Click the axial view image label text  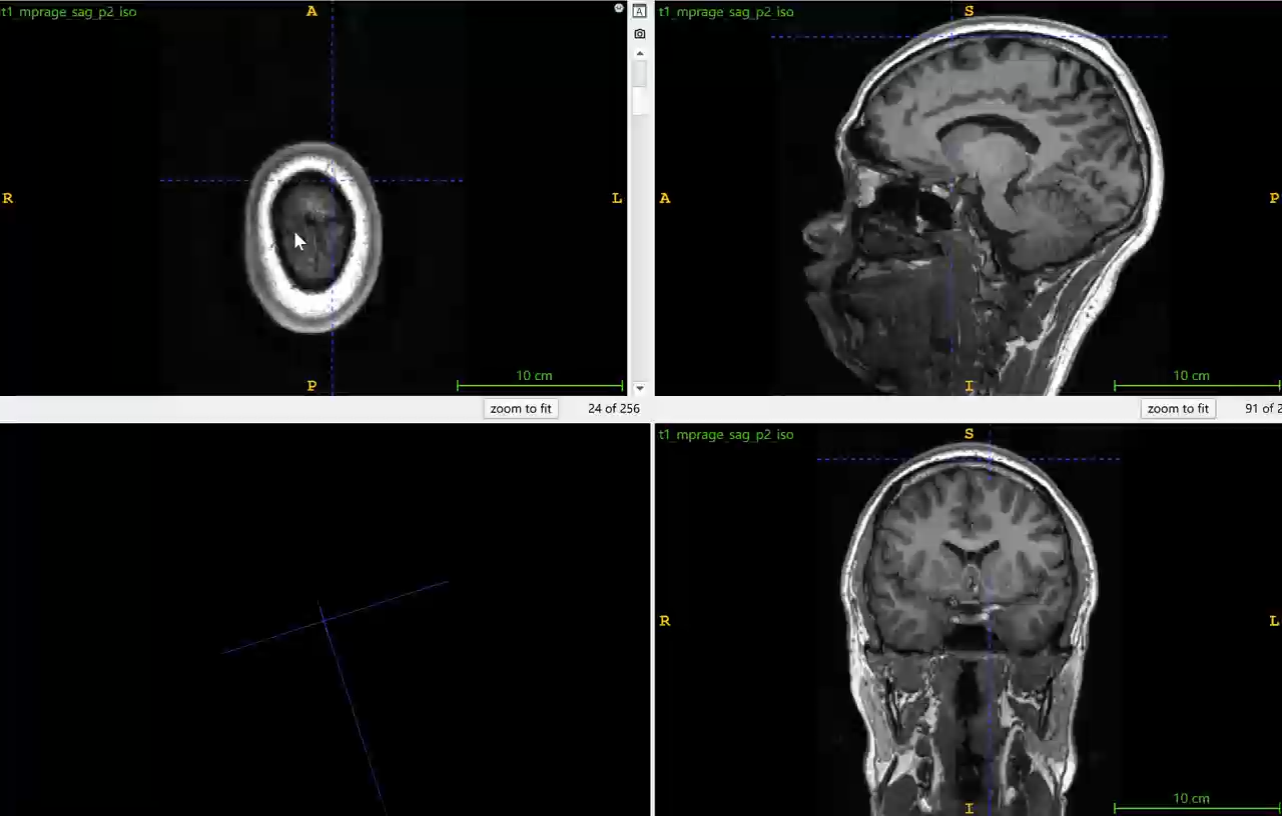click(x=68, y=12)
